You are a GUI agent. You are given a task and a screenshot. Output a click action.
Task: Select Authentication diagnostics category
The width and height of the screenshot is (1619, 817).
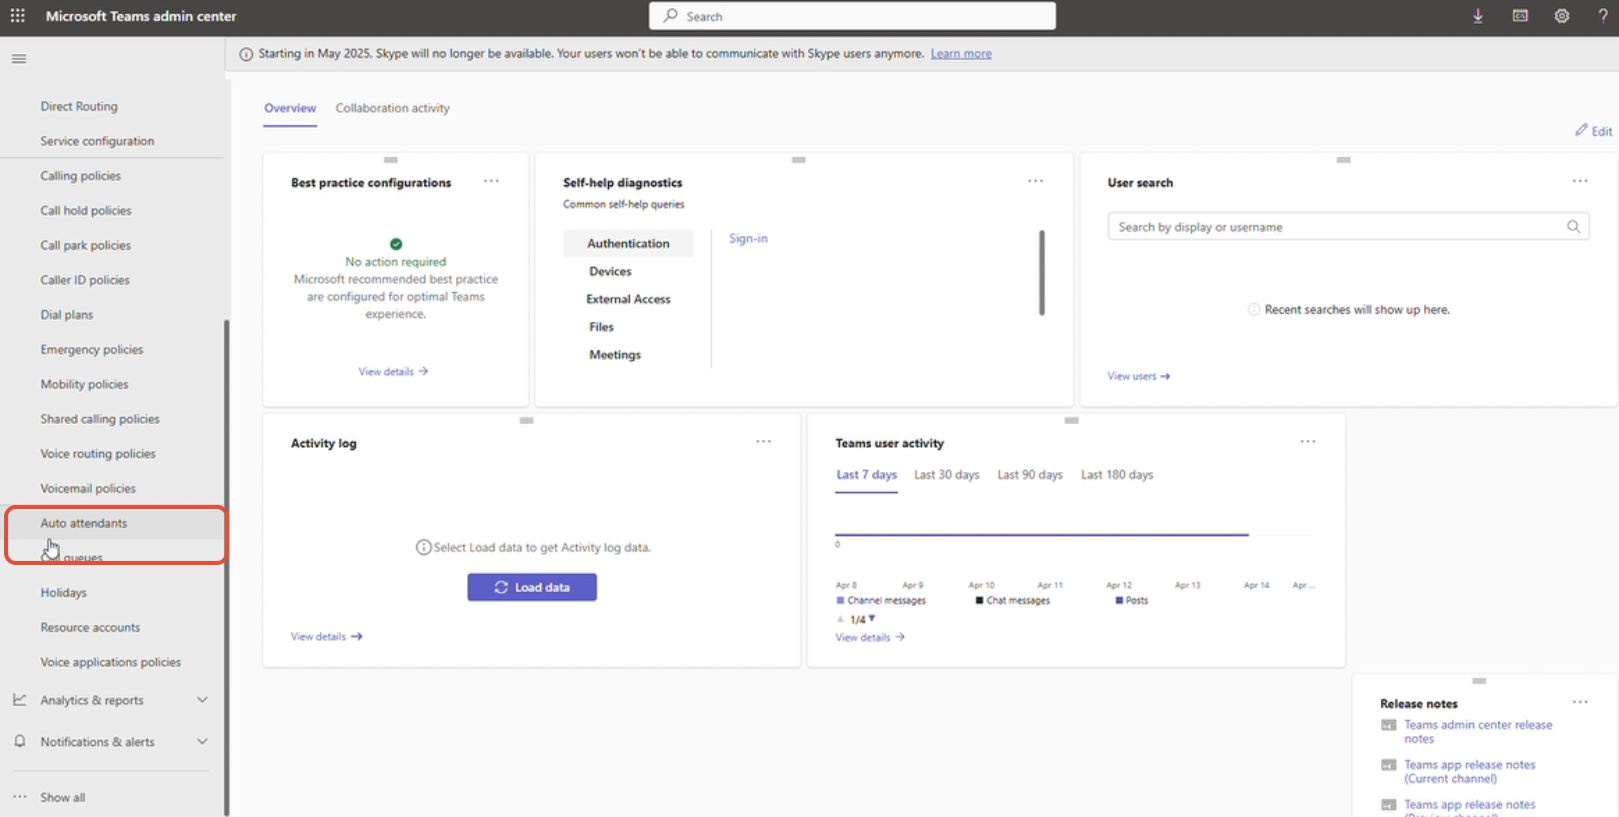(x=628, y=243)
